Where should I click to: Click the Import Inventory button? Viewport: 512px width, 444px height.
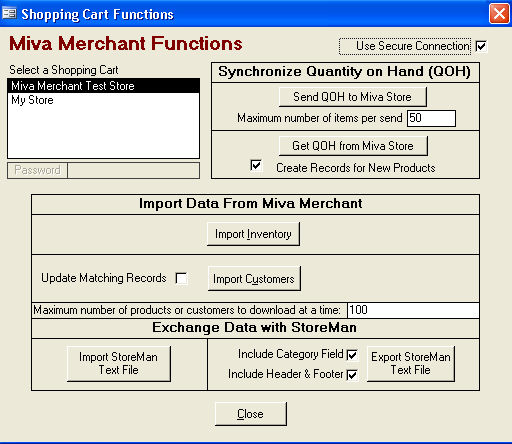pyautogui.click(x=253, y=234)
